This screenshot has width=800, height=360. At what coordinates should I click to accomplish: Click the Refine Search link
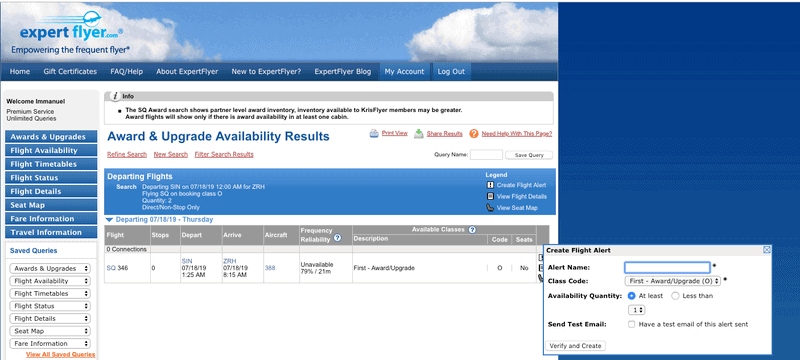tap(127, 155)
